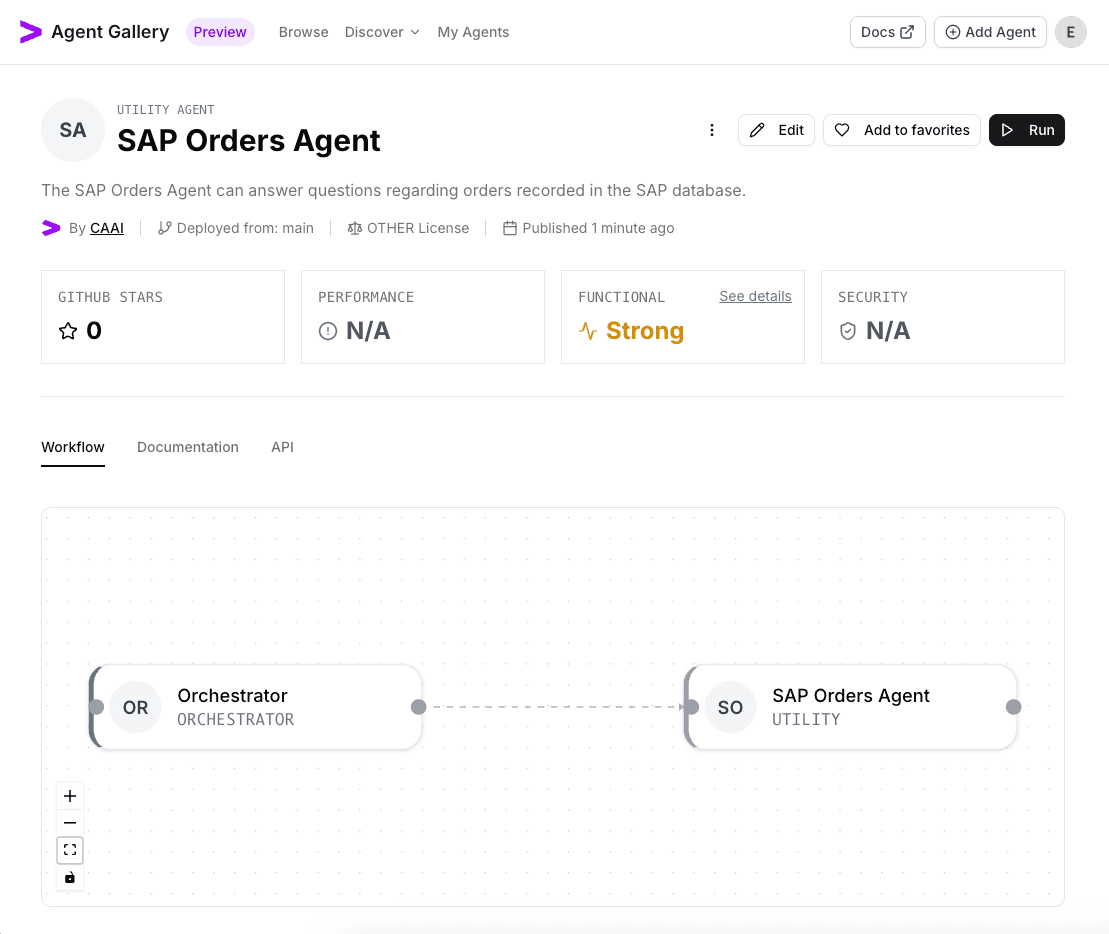Open the Discover dropdown menu

[x=382, y=32]
